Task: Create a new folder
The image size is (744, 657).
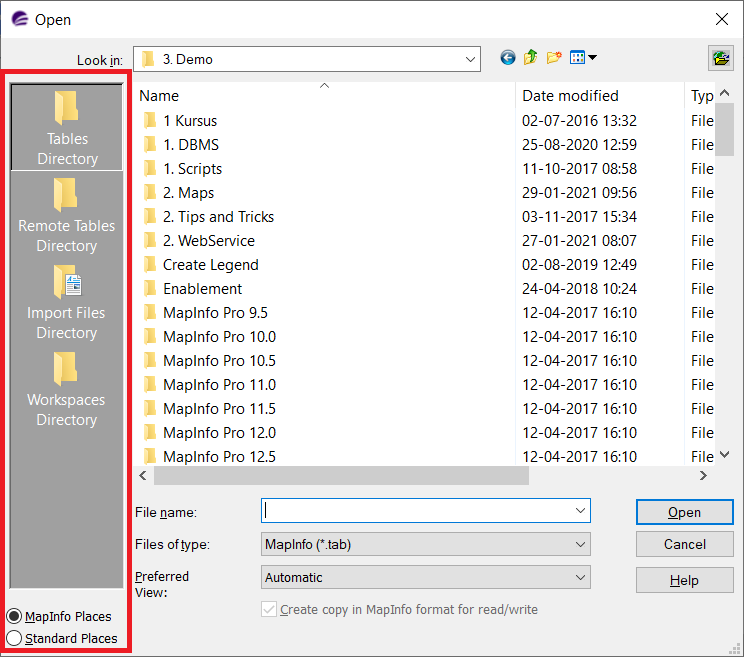Action: [x=554, y=58]
